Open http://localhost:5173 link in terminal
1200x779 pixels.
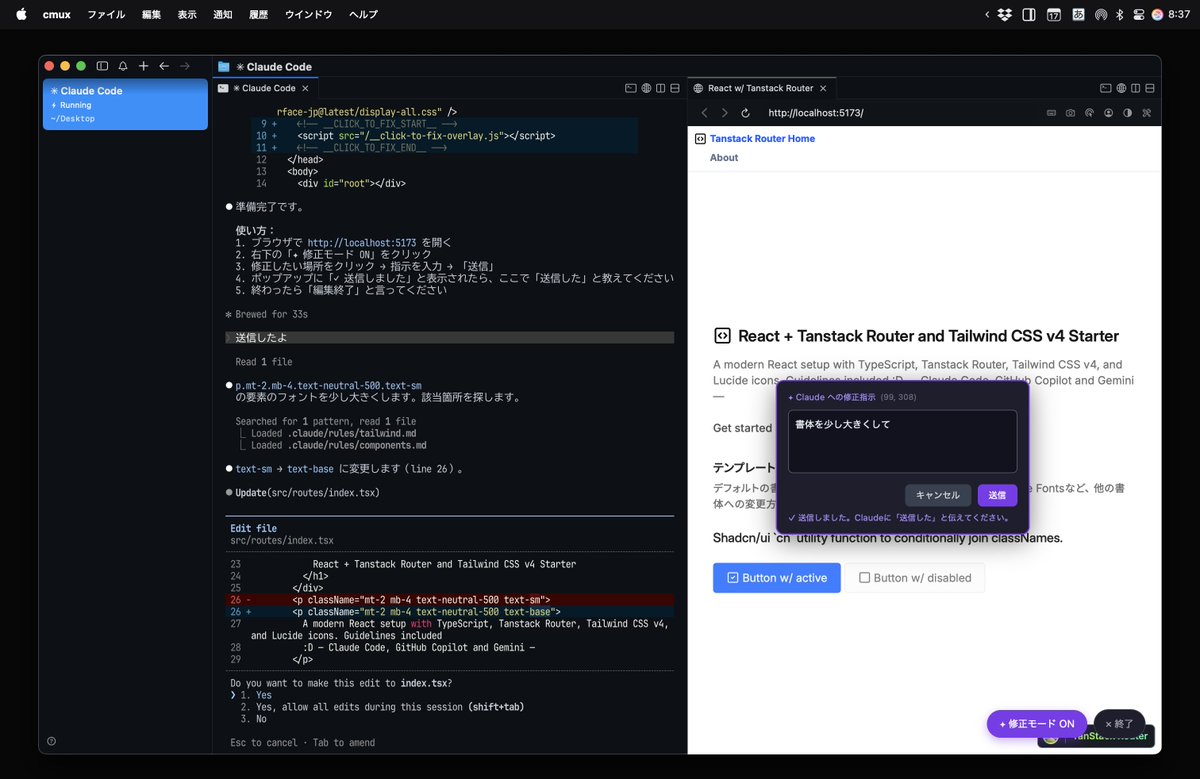[361, 243]
